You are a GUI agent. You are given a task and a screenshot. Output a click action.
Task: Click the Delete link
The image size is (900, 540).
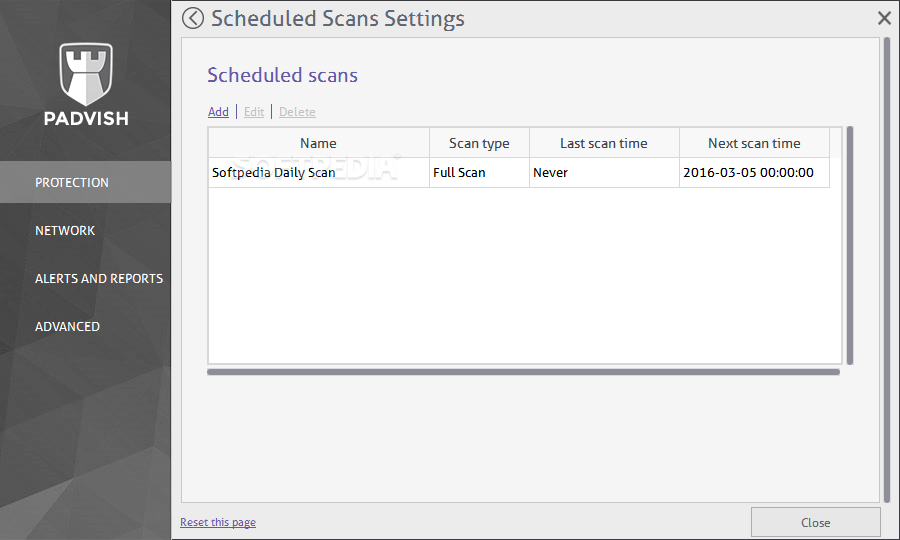pos(297,112)
